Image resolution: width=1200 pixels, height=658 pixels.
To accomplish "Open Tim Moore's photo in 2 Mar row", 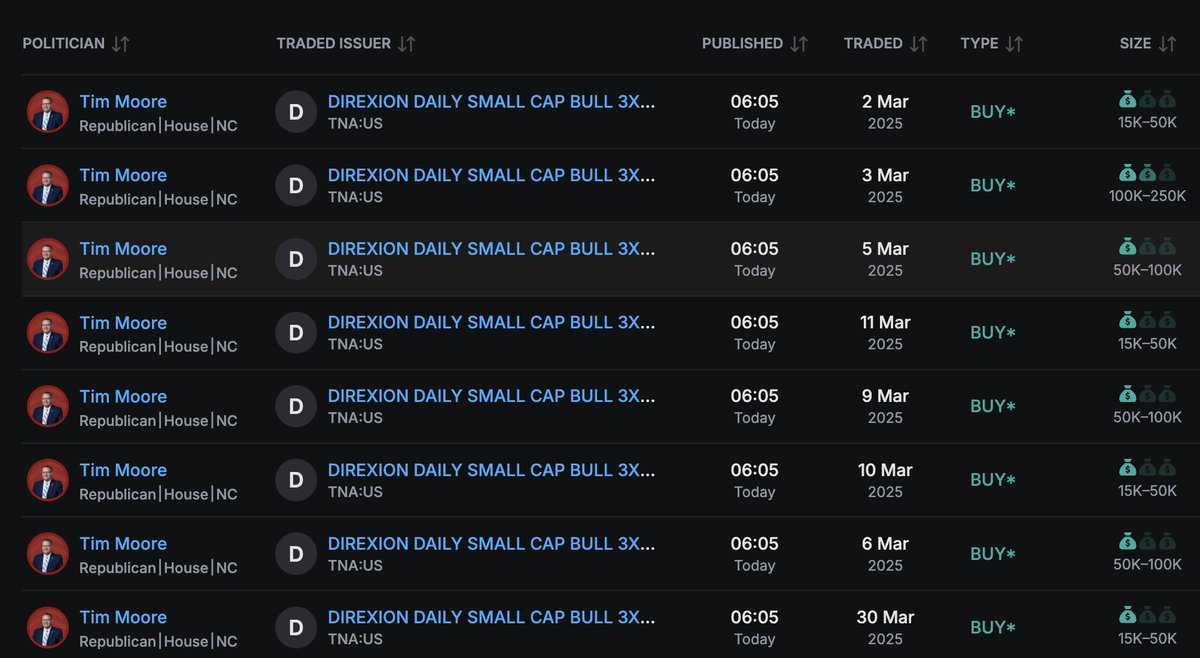I will click(48, 112).
